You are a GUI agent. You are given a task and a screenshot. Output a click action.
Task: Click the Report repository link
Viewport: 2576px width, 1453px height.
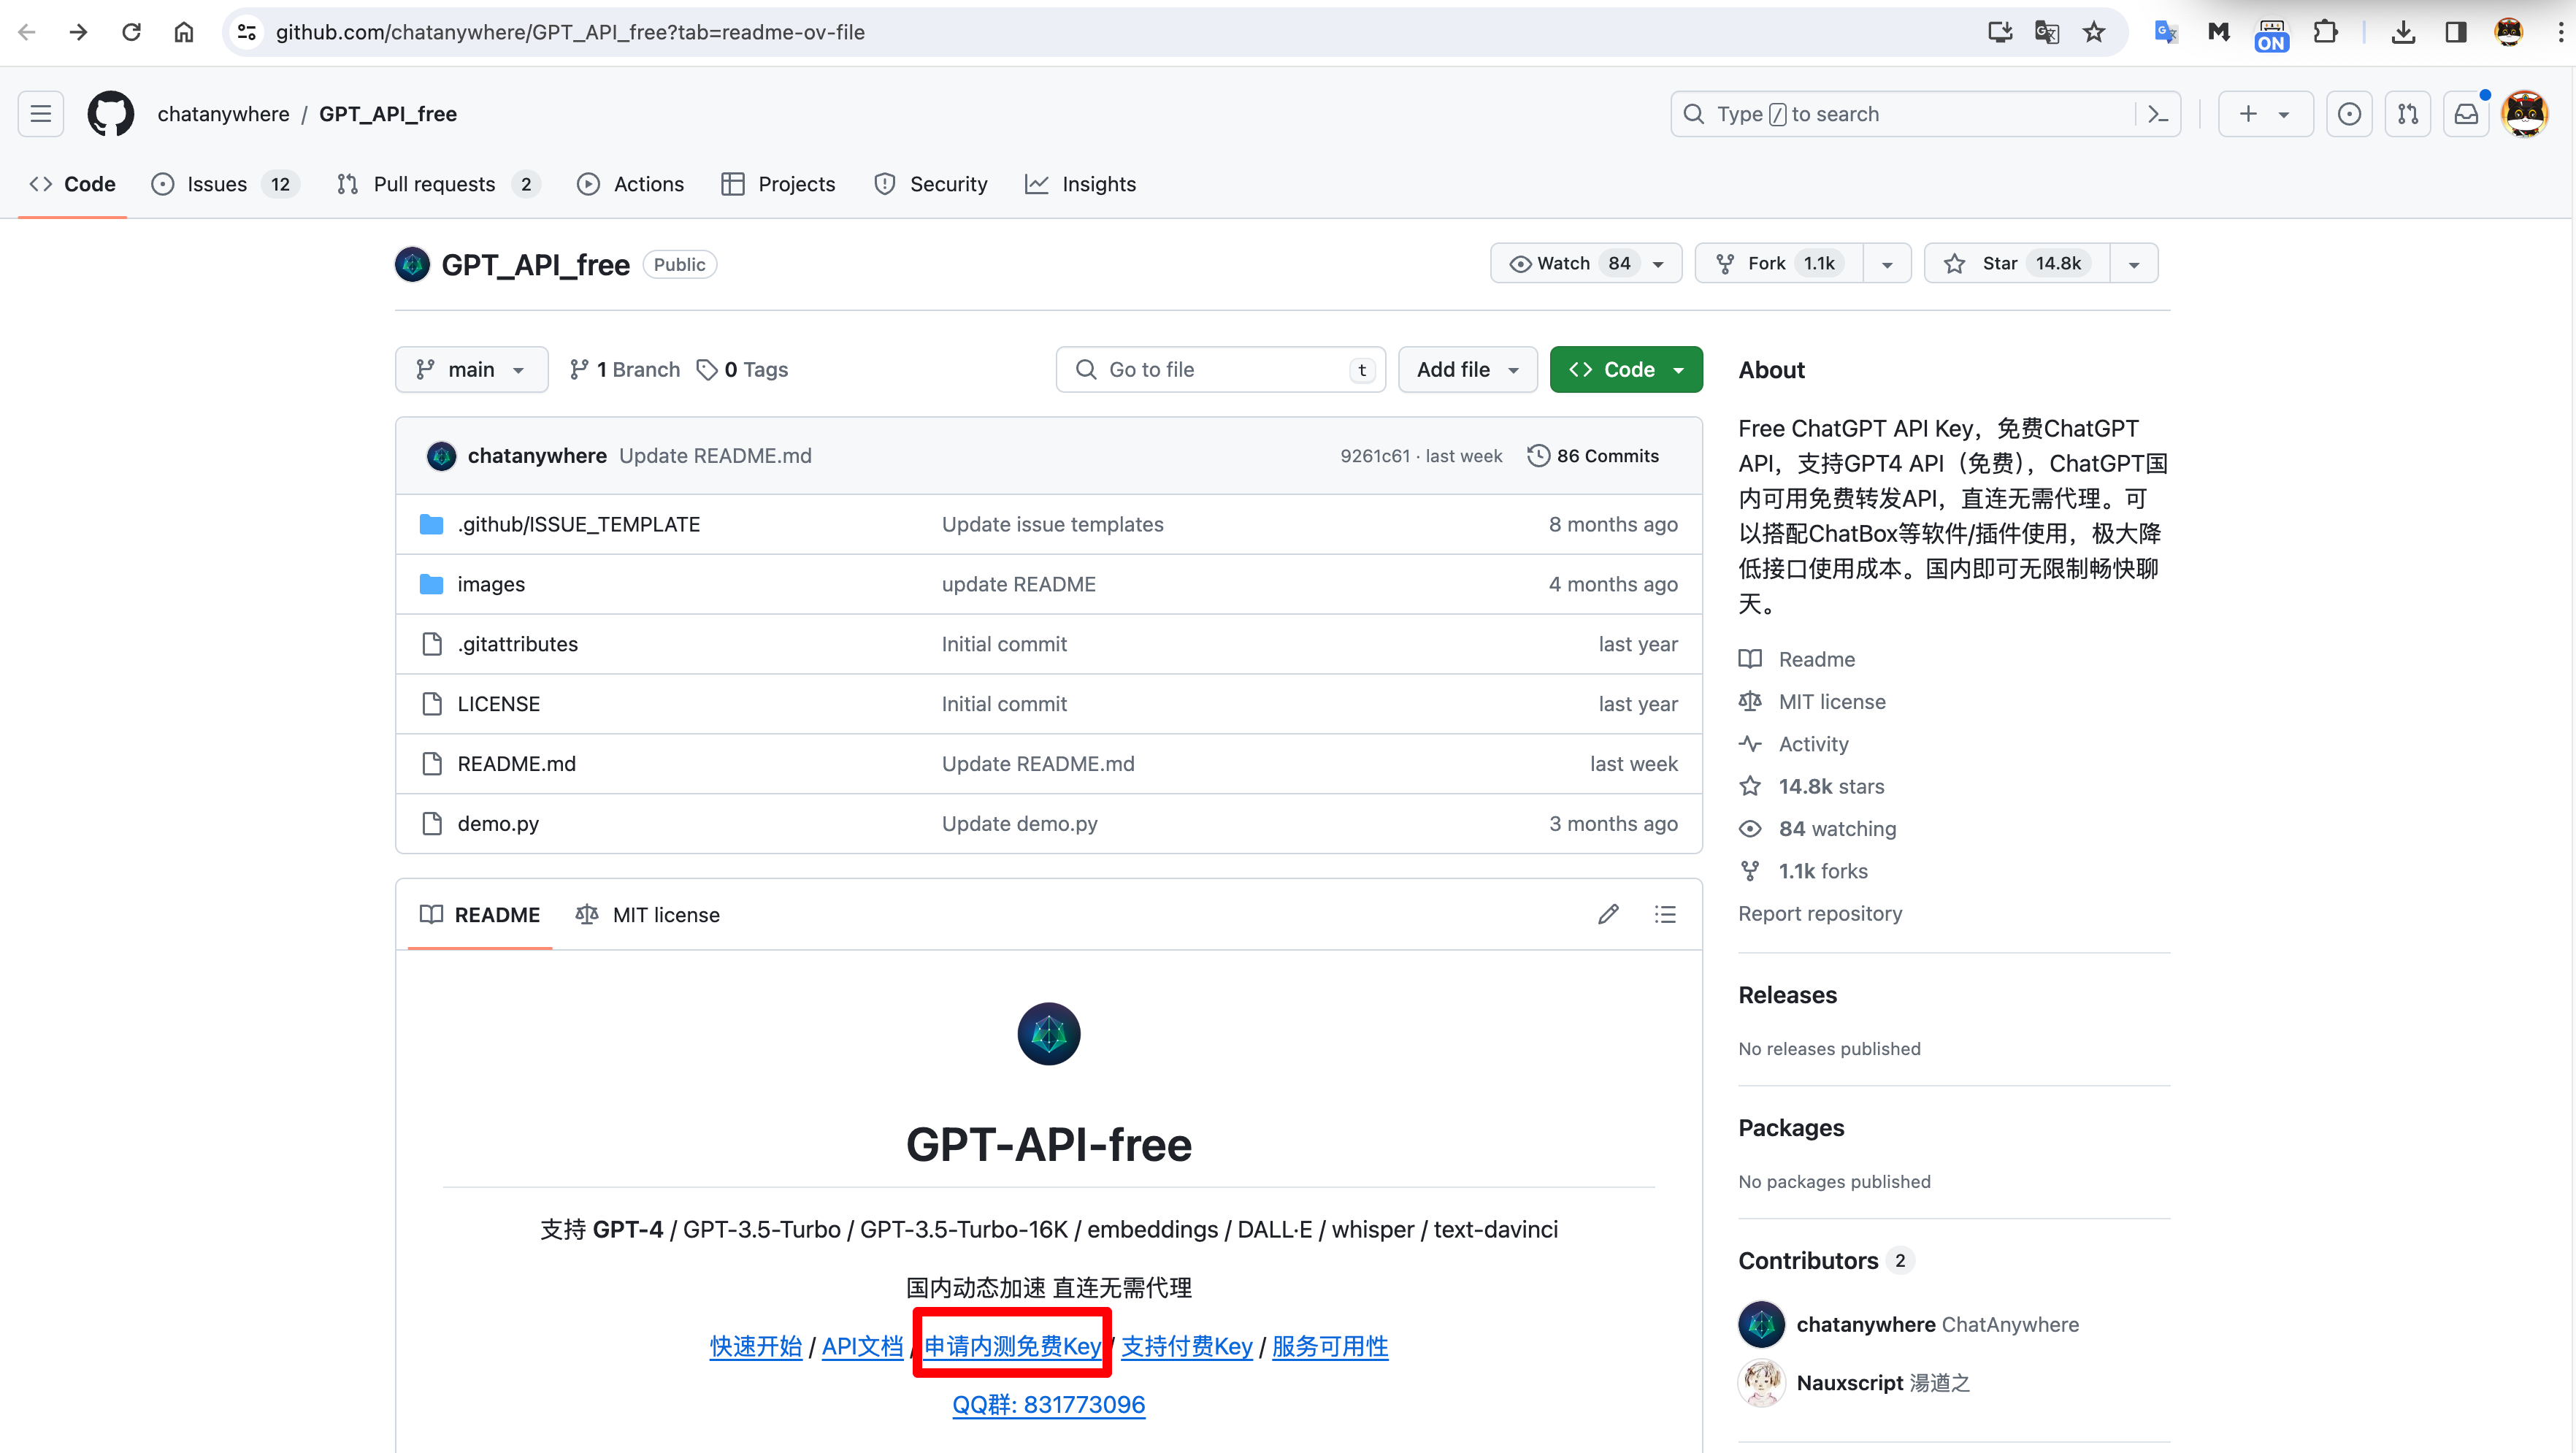pos(1820,913)
